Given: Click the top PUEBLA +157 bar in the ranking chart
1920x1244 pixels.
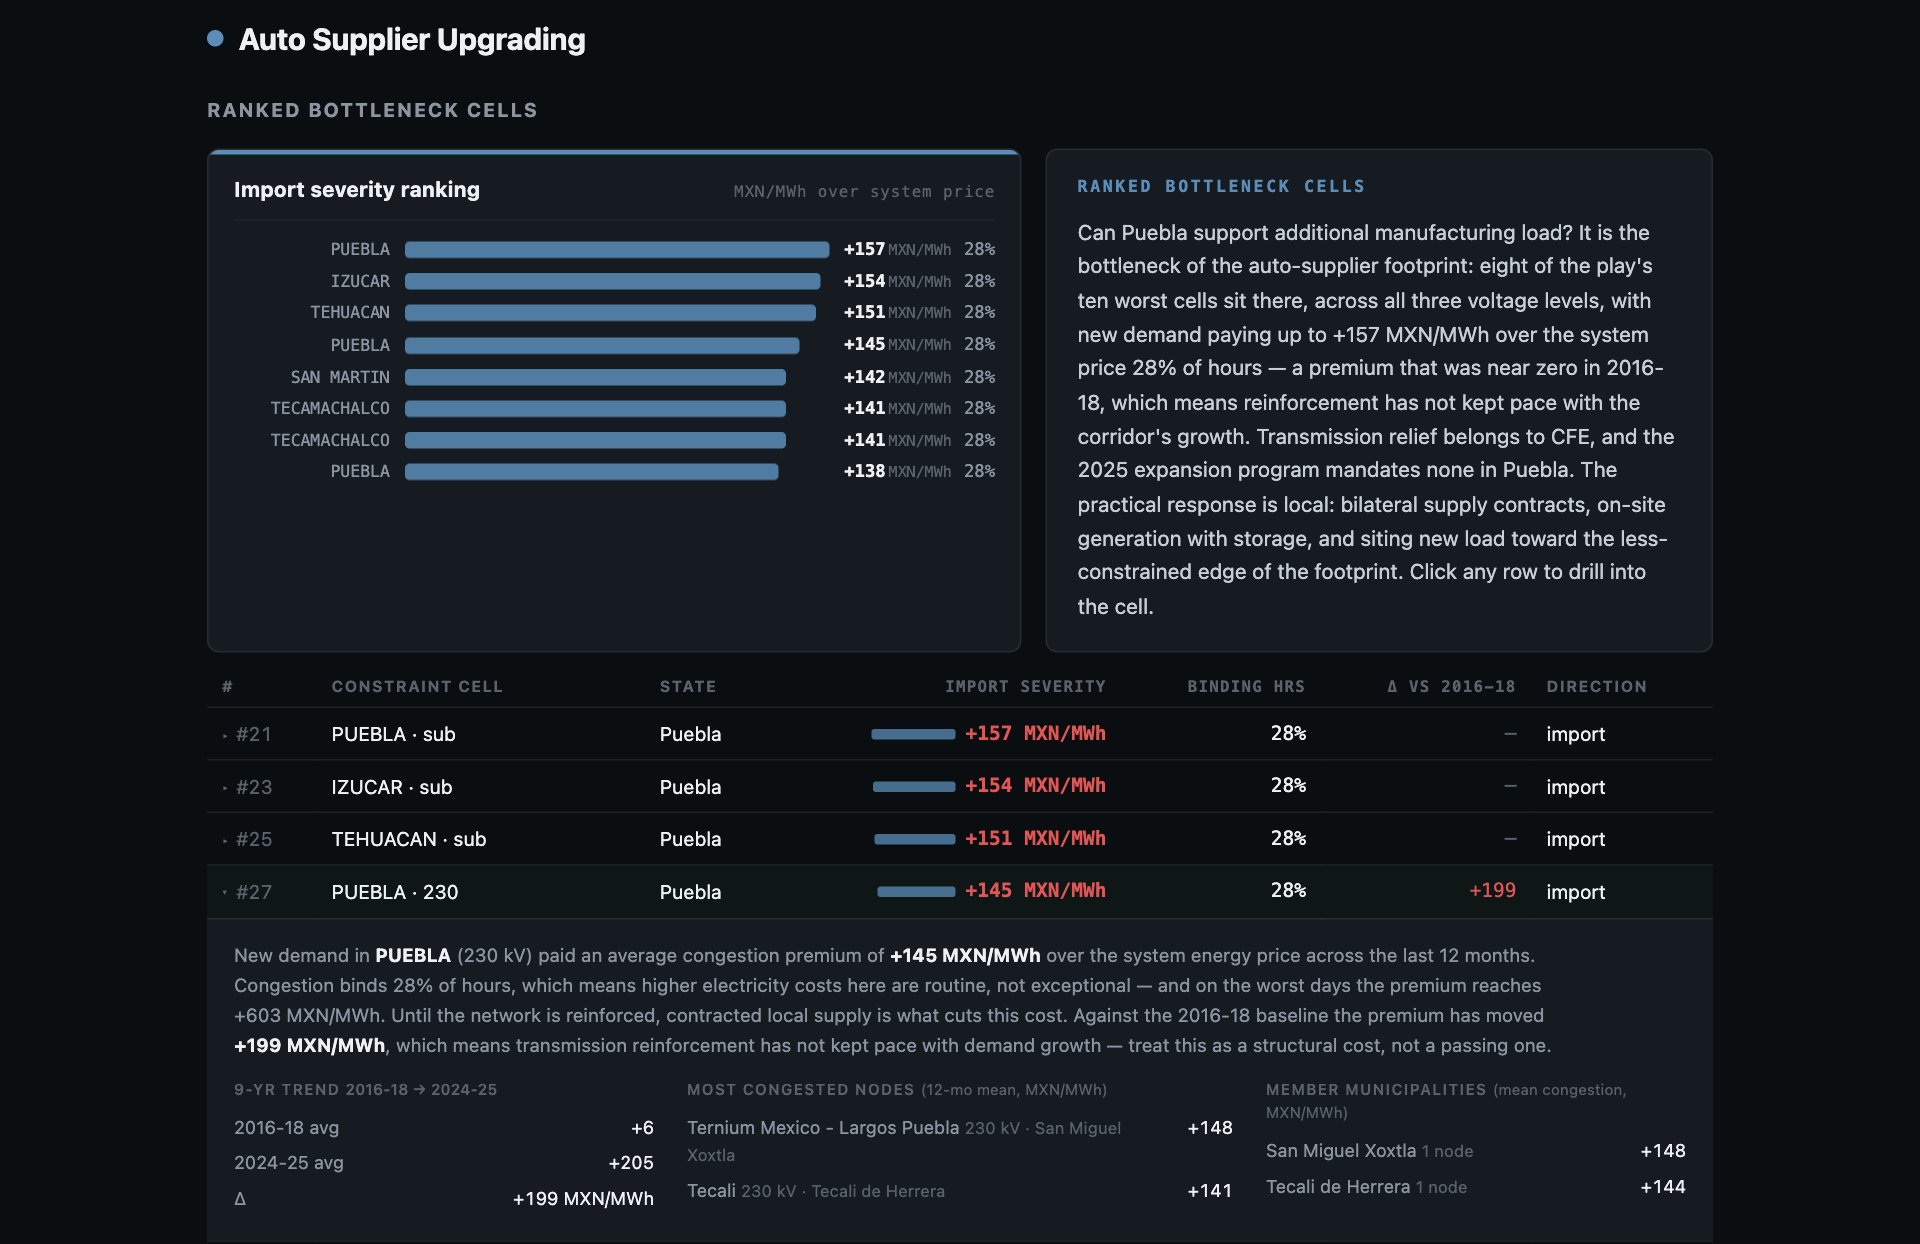Looking at the screenshot, I should [617, 249].
